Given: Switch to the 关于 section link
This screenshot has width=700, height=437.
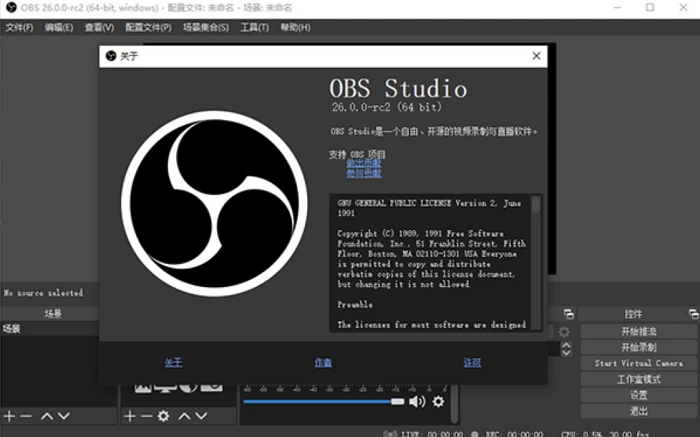Looking at the screenshot, I should pos(173,362).
